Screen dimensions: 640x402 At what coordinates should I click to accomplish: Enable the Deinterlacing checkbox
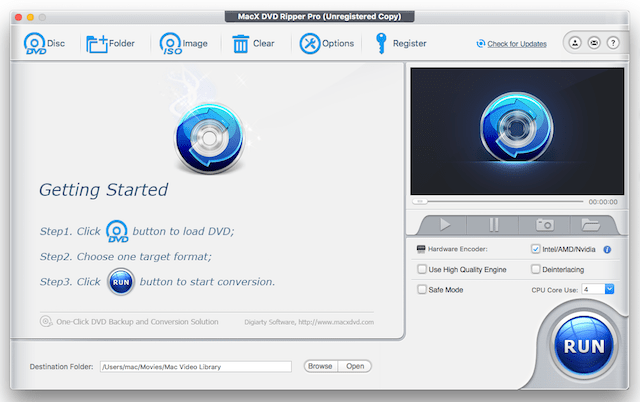coord(536,269)
